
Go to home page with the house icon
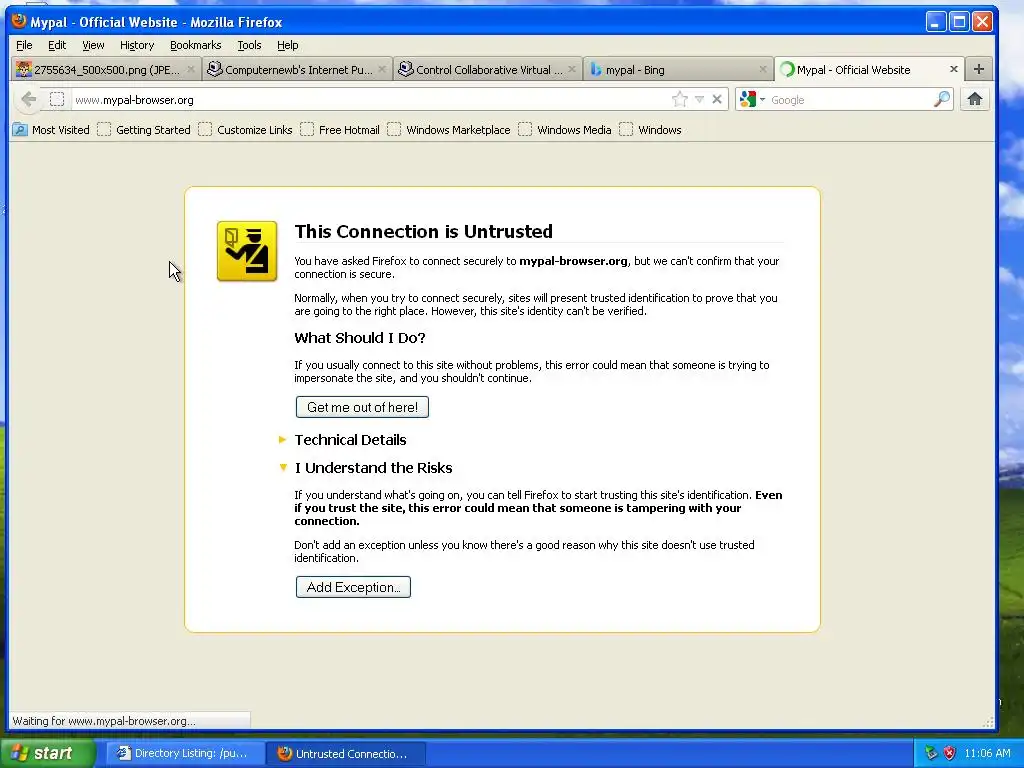975,99
